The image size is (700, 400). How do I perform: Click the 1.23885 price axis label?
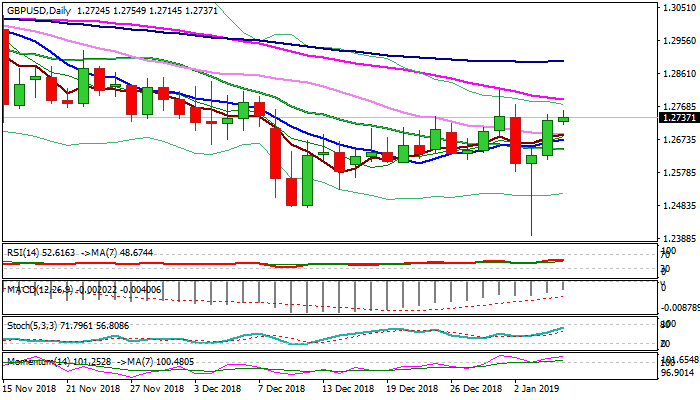pos(680,240)
